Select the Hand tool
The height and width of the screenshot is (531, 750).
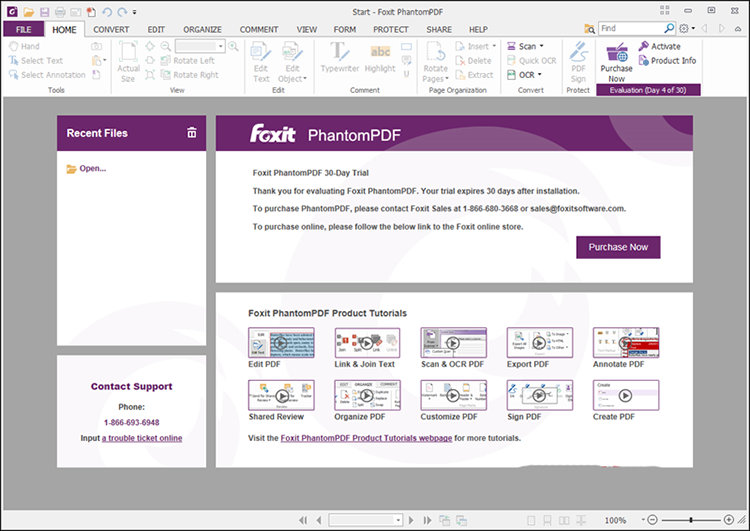coord(24,46)
